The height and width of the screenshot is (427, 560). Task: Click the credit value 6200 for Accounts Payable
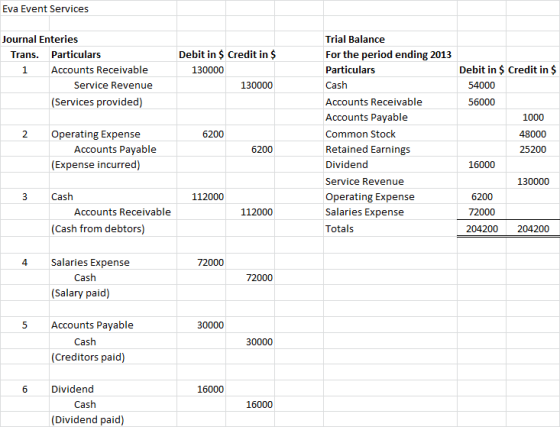pos(262,150)
